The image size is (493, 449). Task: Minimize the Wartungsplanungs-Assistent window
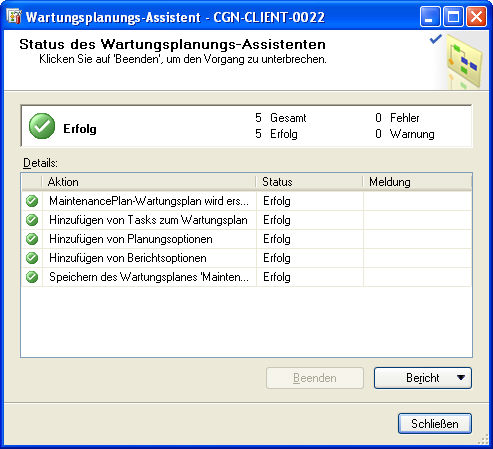pos(430,16)
